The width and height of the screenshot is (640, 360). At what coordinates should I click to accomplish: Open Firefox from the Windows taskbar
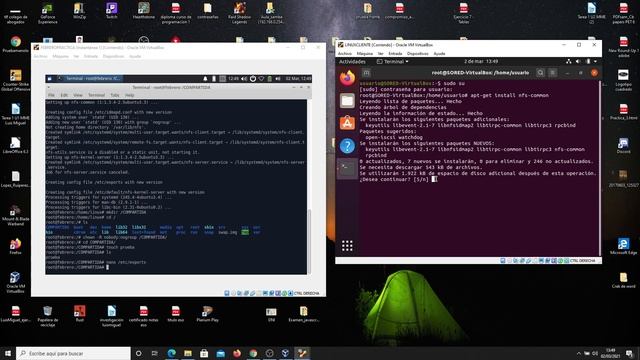click(x=237, y=353)
